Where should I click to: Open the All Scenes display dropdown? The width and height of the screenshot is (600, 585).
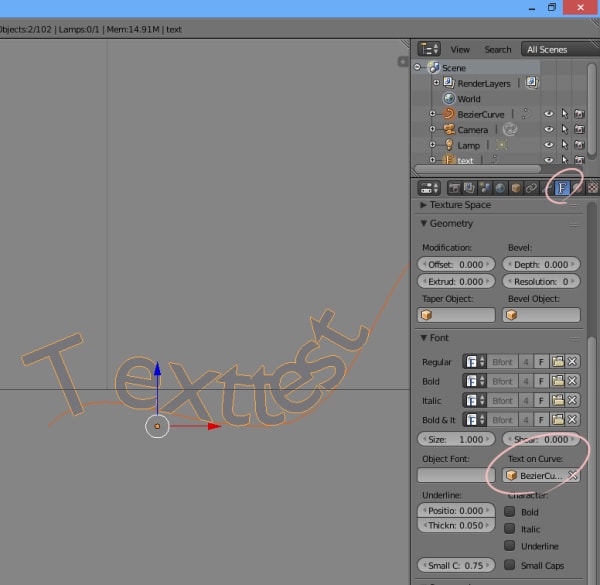560,49
